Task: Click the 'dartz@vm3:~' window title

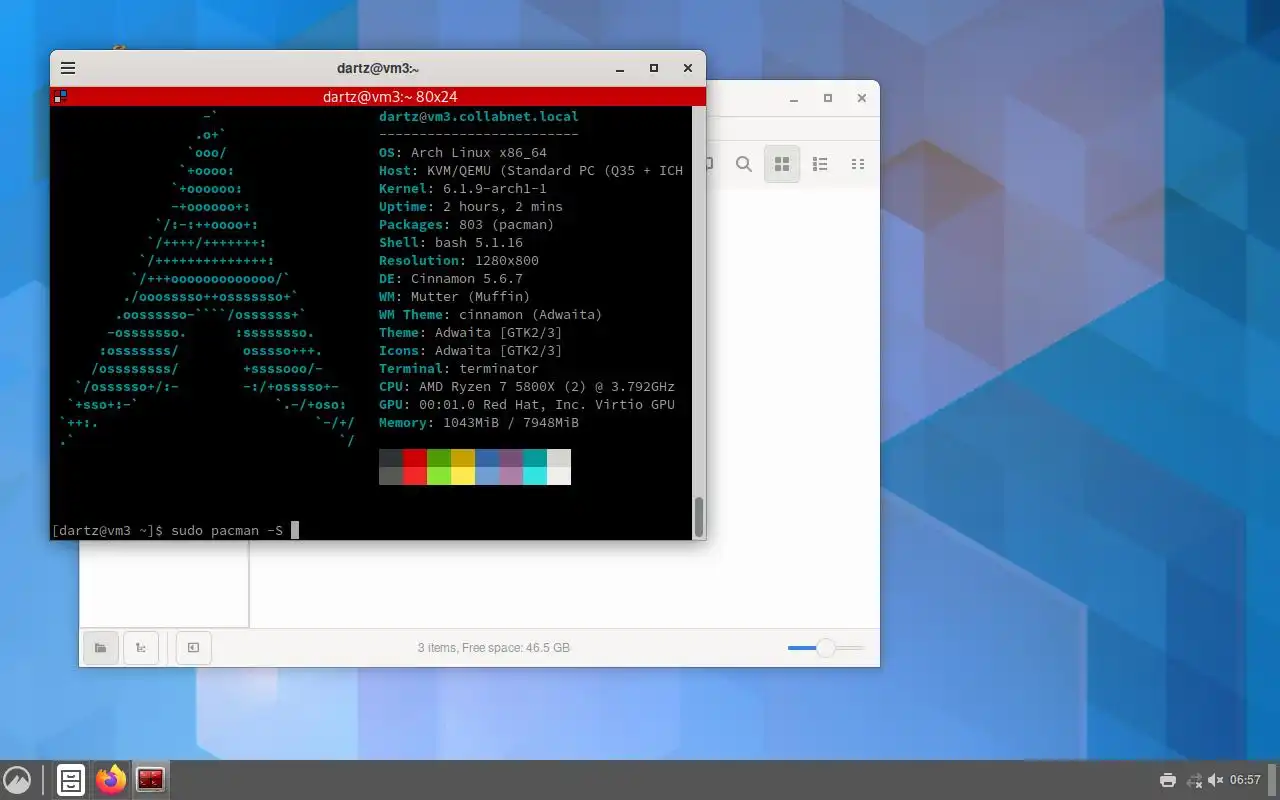Action: click(x=378, y=68)
